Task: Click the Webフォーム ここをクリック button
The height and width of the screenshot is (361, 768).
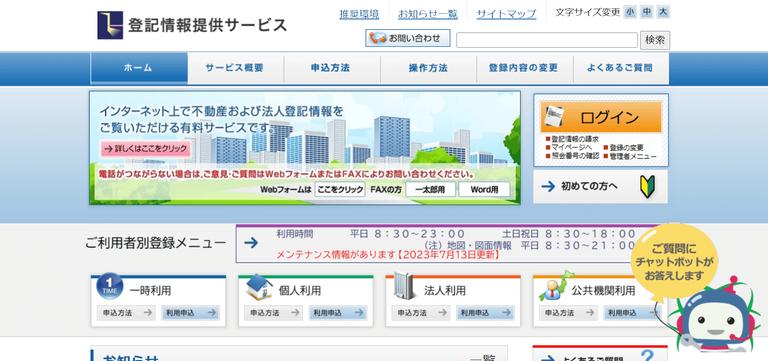Action: coord(340,189)
